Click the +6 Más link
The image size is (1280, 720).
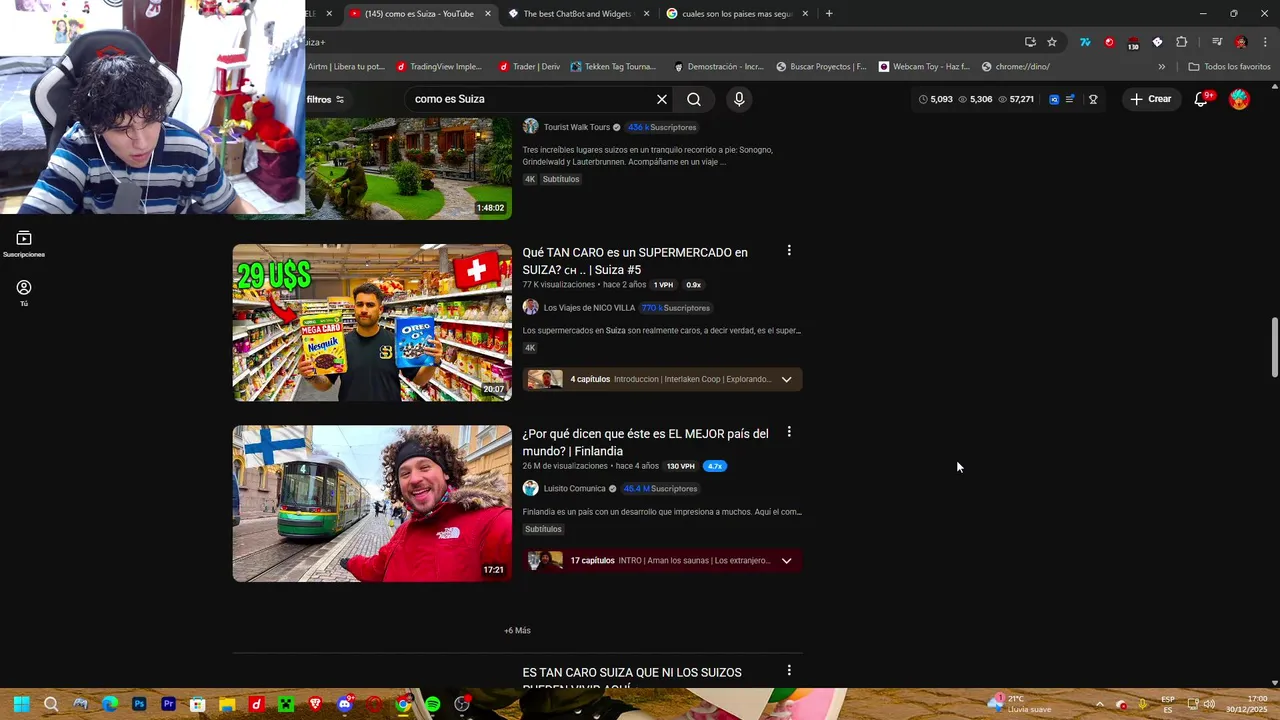click(x=517, y=631)
